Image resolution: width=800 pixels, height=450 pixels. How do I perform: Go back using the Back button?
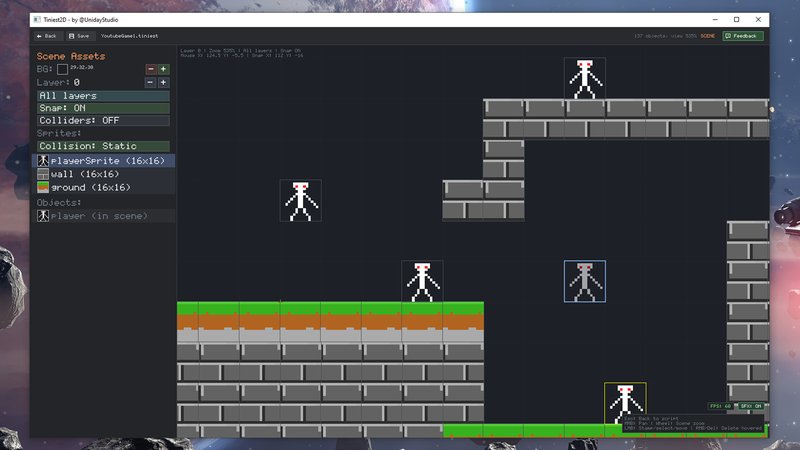pos(47,36)
